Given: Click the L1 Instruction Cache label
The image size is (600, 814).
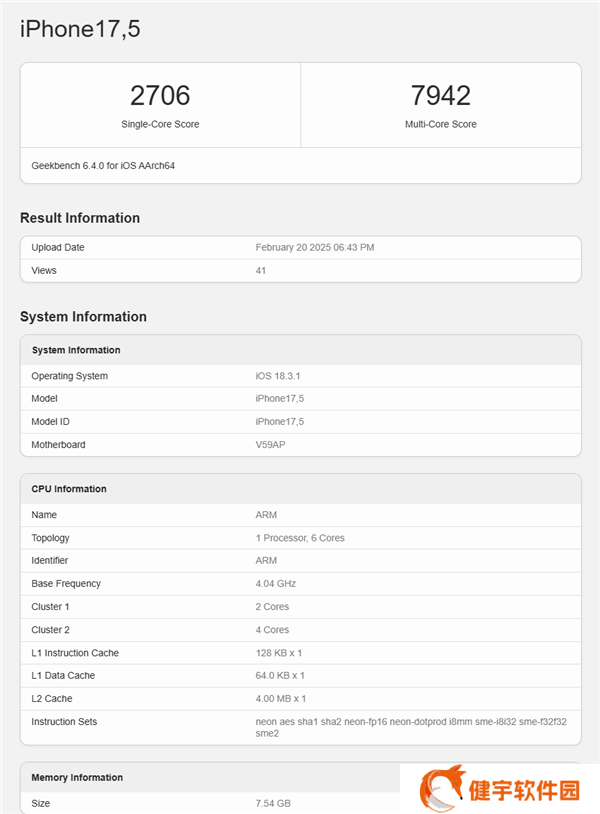Looking at the screenshot, I should [75, 653].
